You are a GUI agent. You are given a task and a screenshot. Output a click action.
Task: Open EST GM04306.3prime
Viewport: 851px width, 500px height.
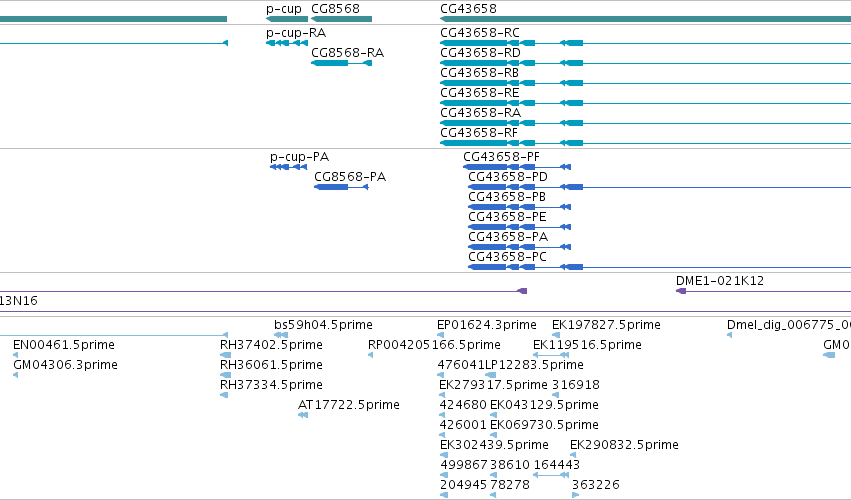coord(65,365)
